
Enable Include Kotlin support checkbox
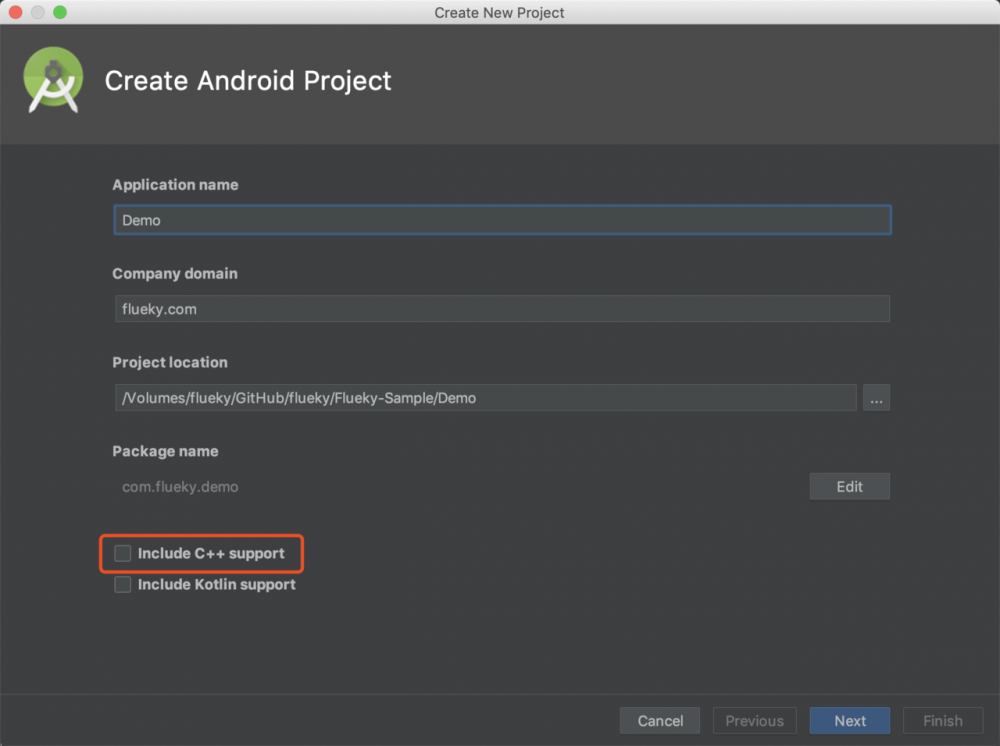(x=123, y=584)
